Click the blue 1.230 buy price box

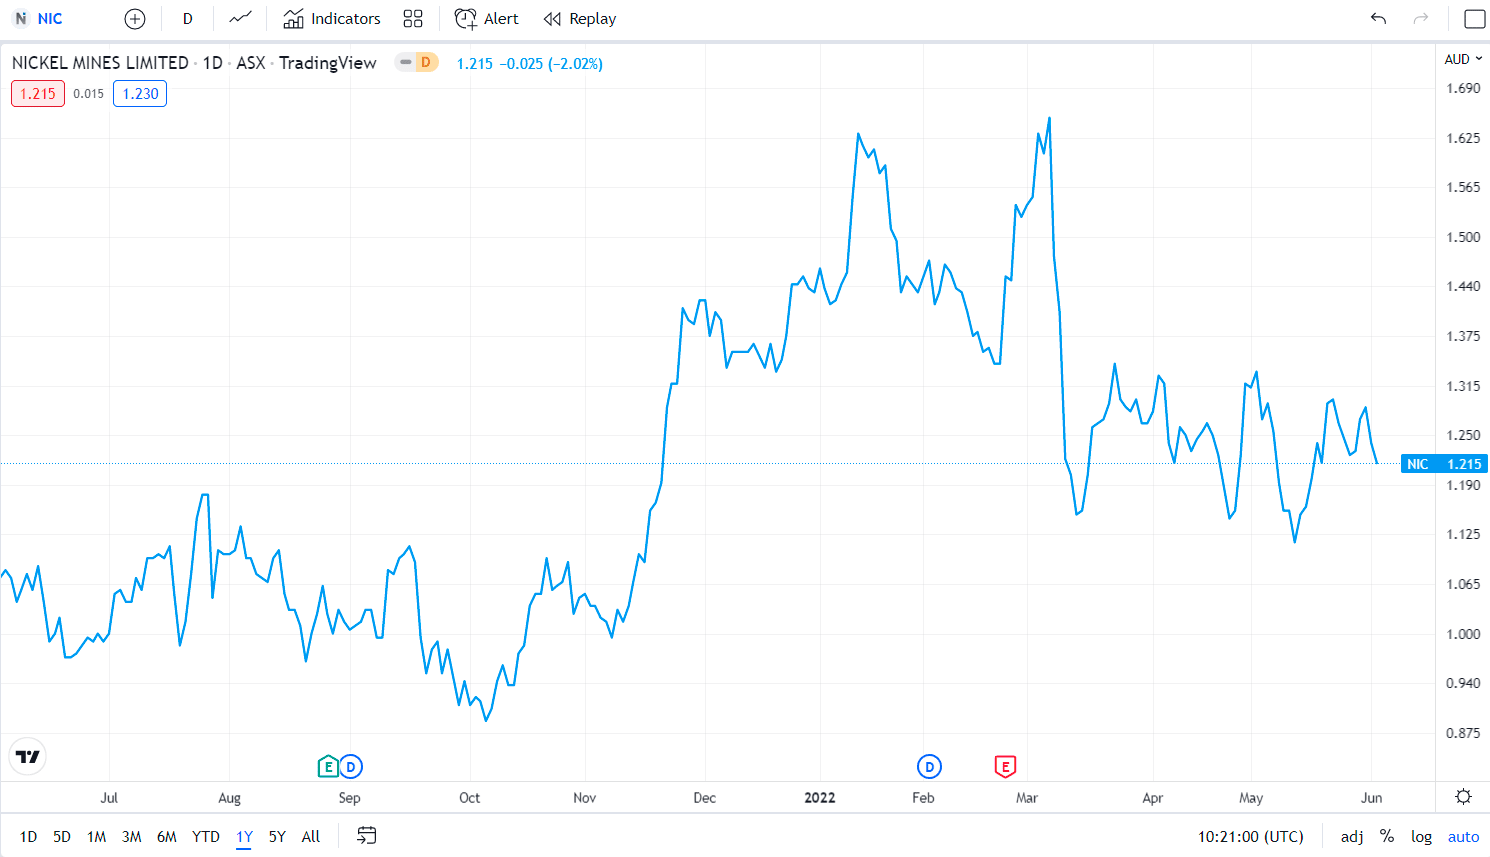click(140, 94)
